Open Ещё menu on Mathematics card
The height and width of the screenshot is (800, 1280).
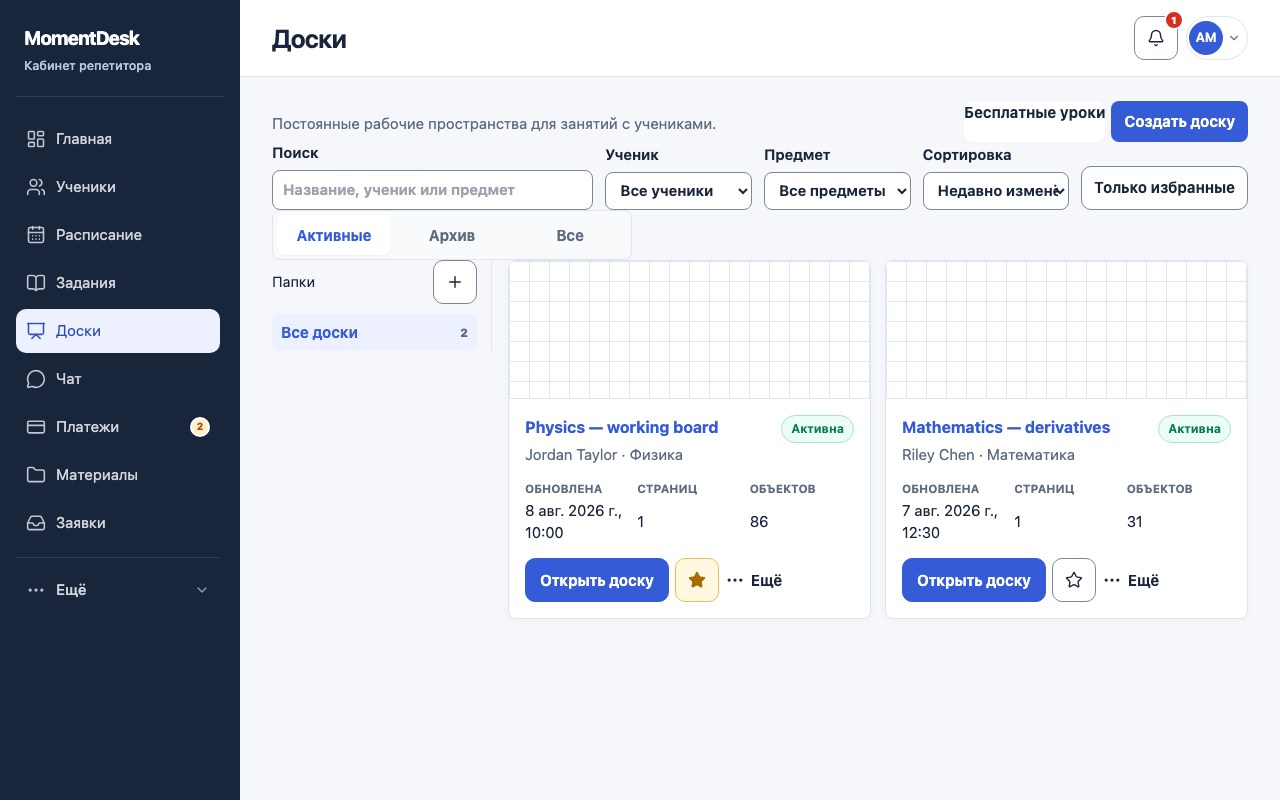(x=1132, y=580)
